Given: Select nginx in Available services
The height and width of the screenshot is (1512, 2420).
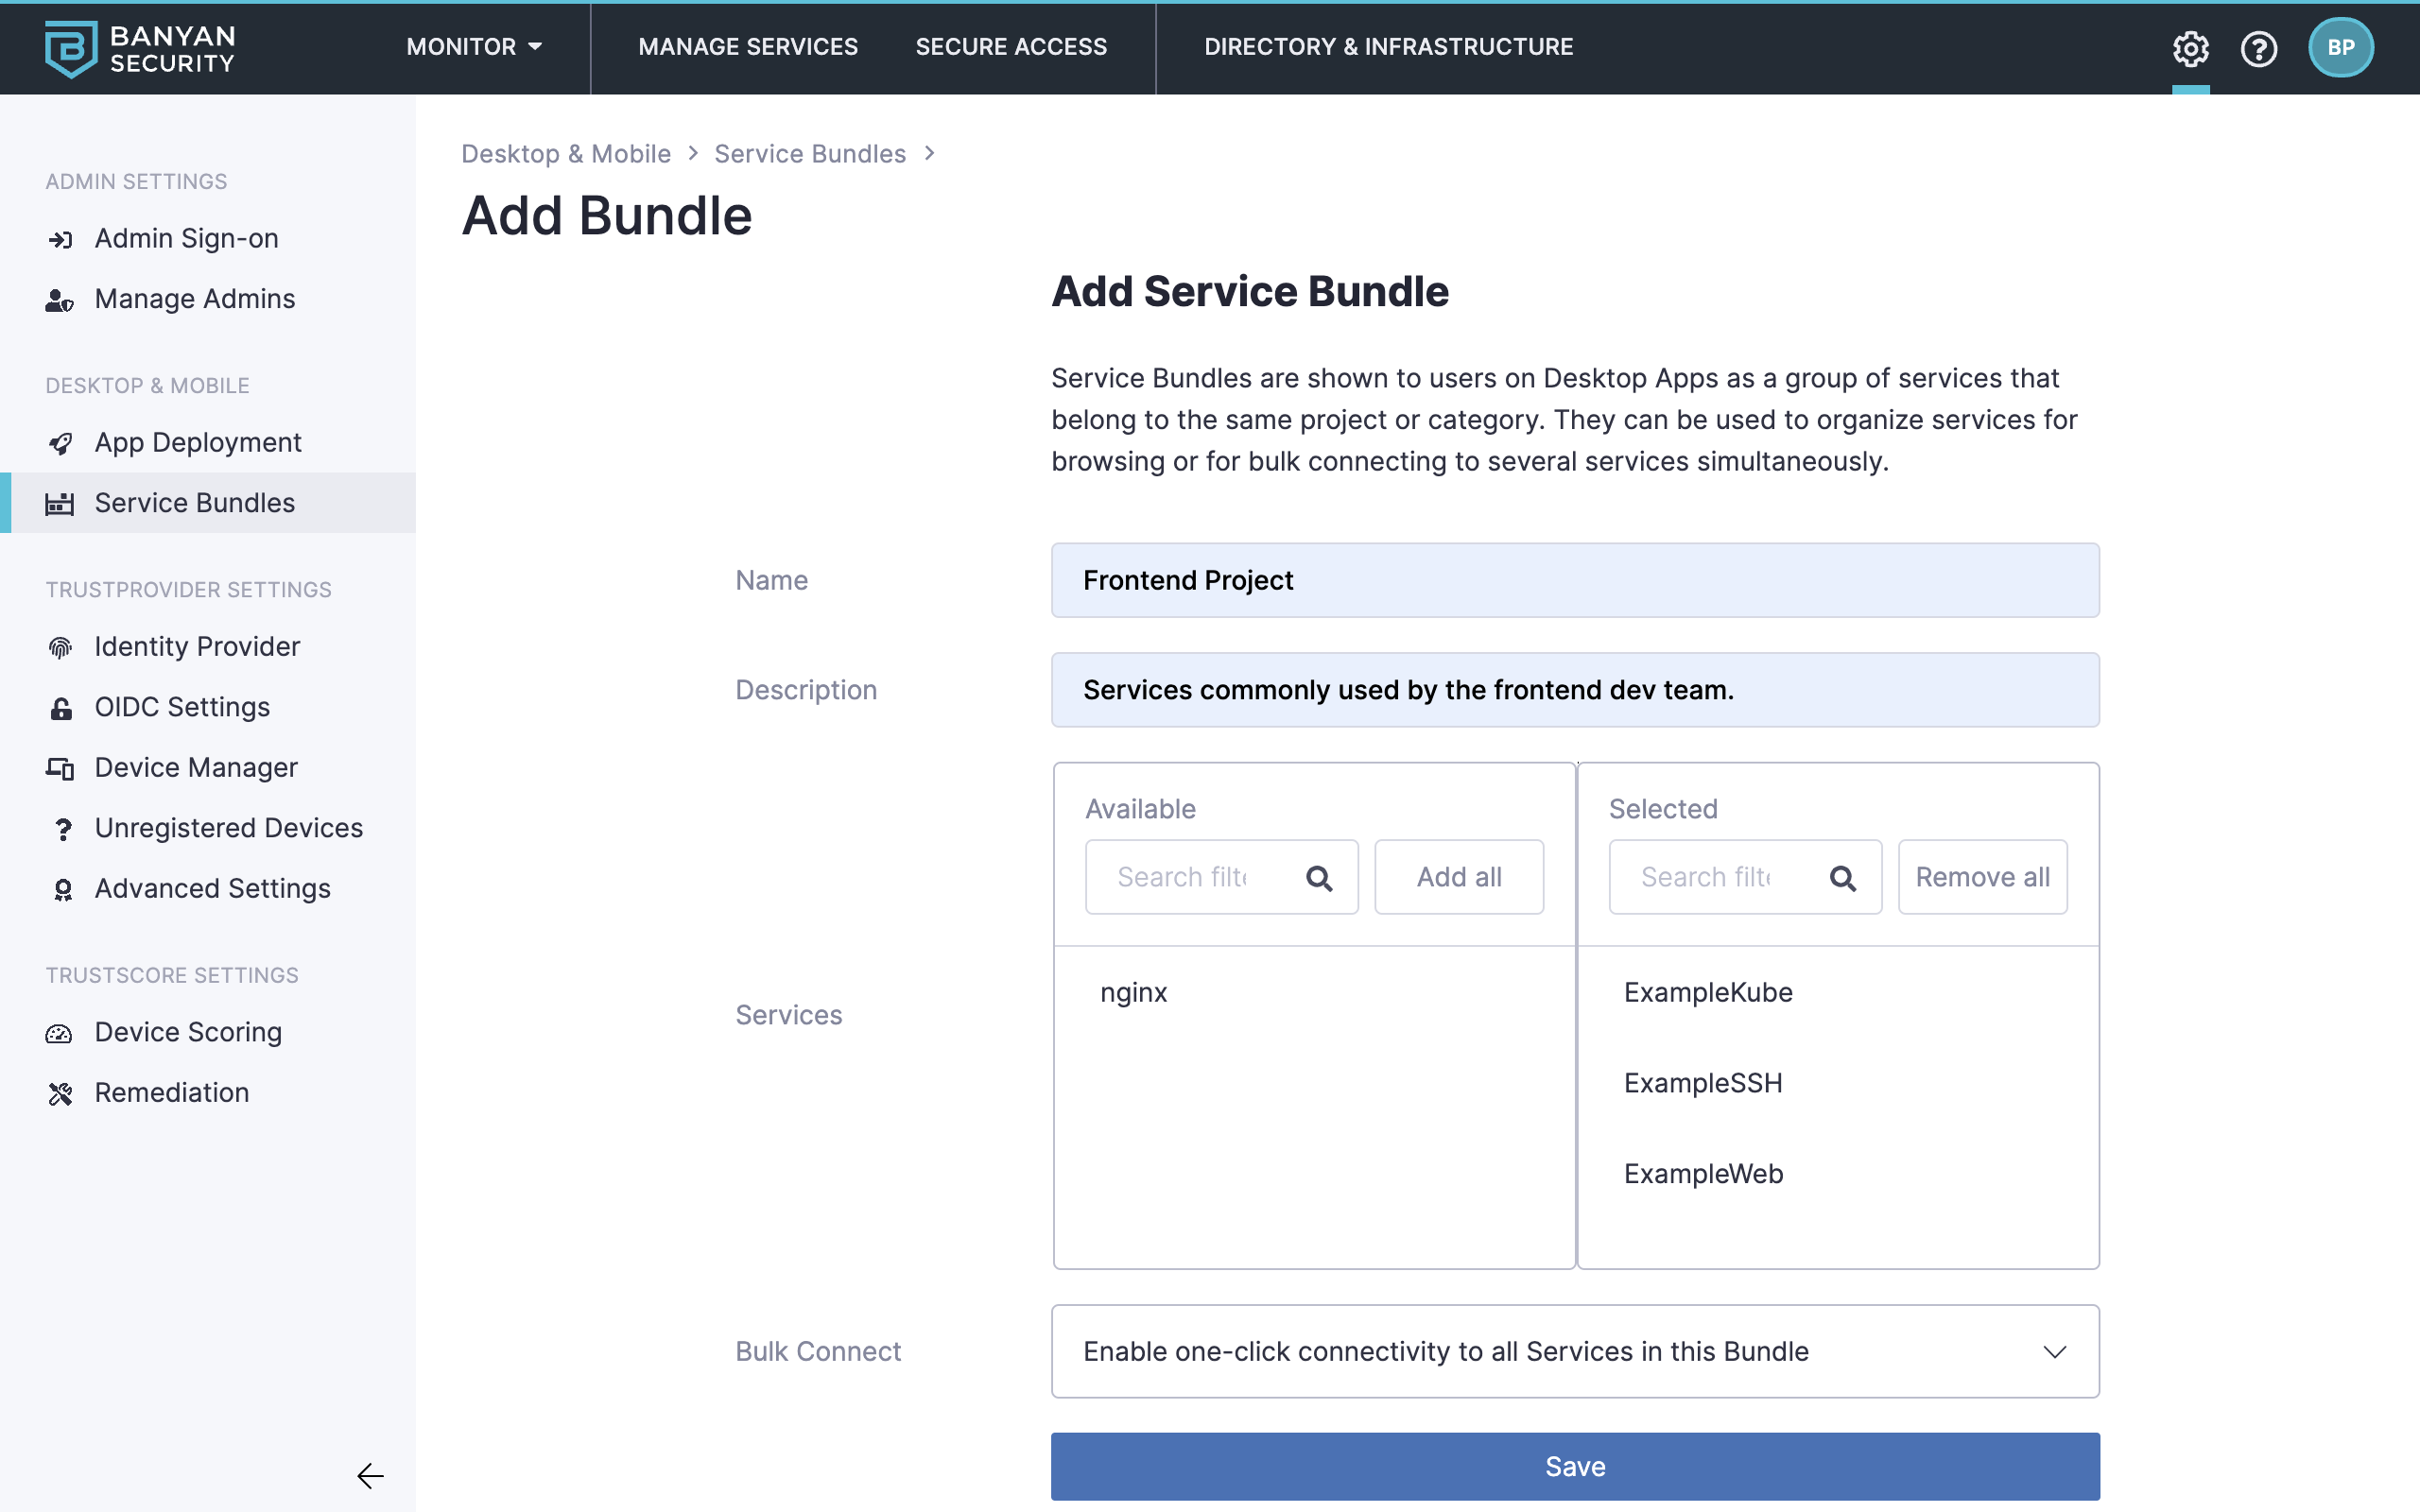Looking at the screenshot, I should coord(1134,993).
